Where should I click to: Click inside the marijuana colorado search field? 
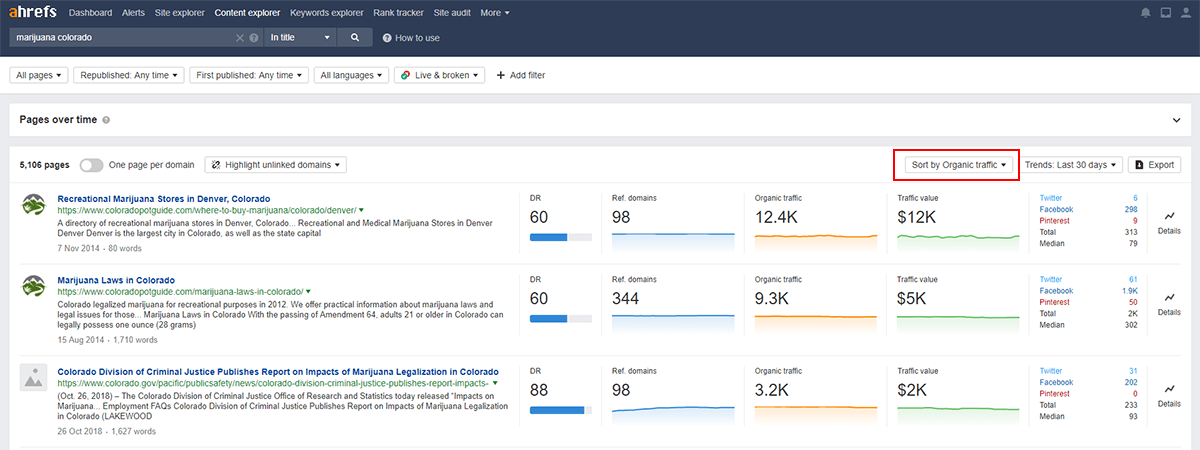pos(120,37)
